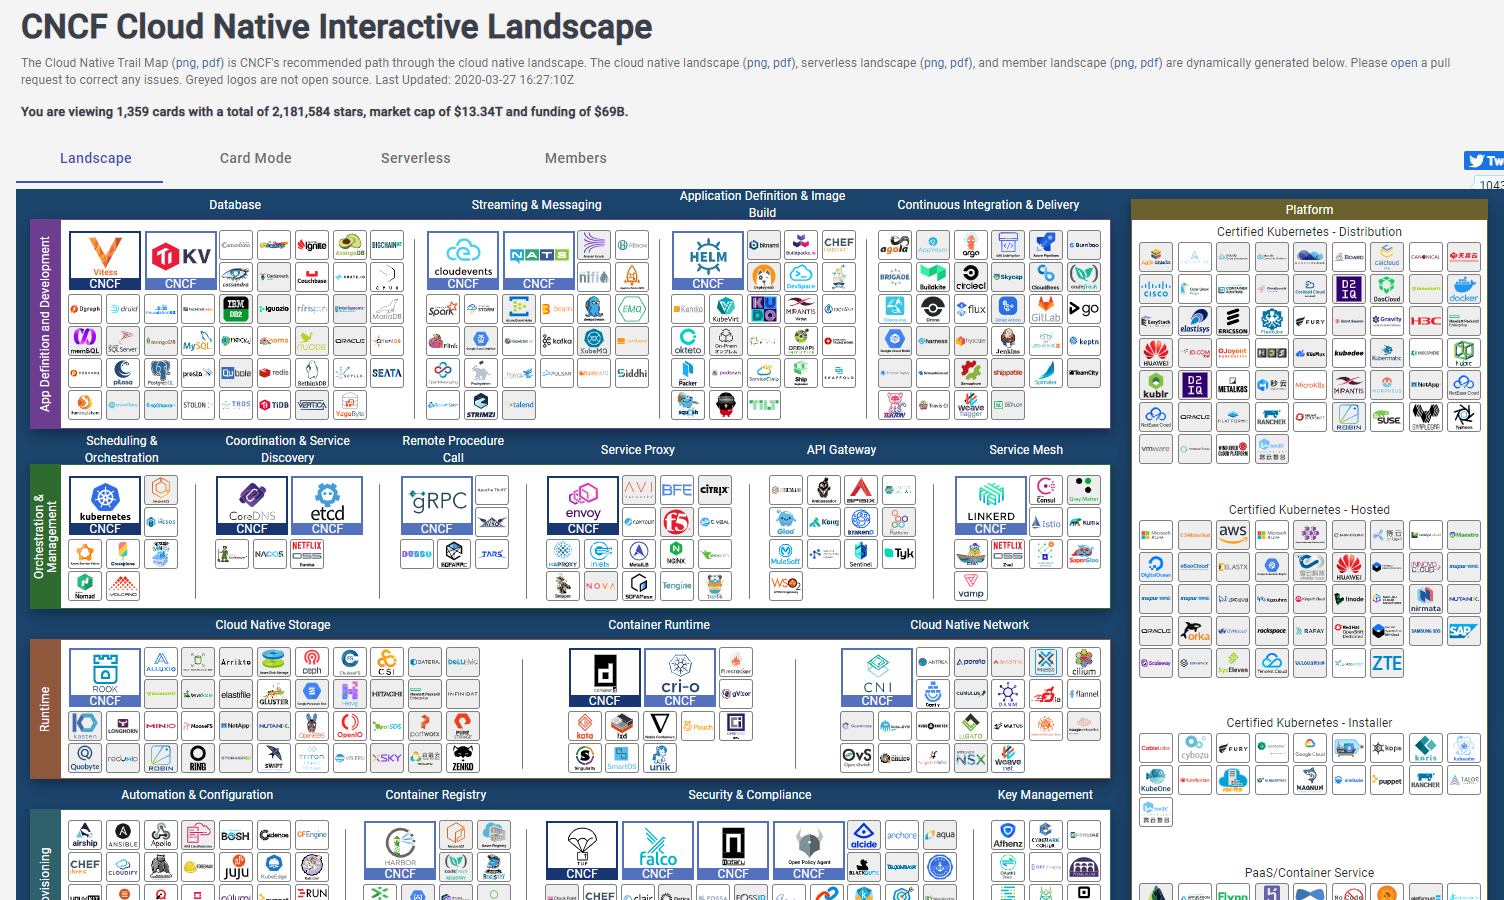Open the docker distribution logo

(x=1464, y=289)
